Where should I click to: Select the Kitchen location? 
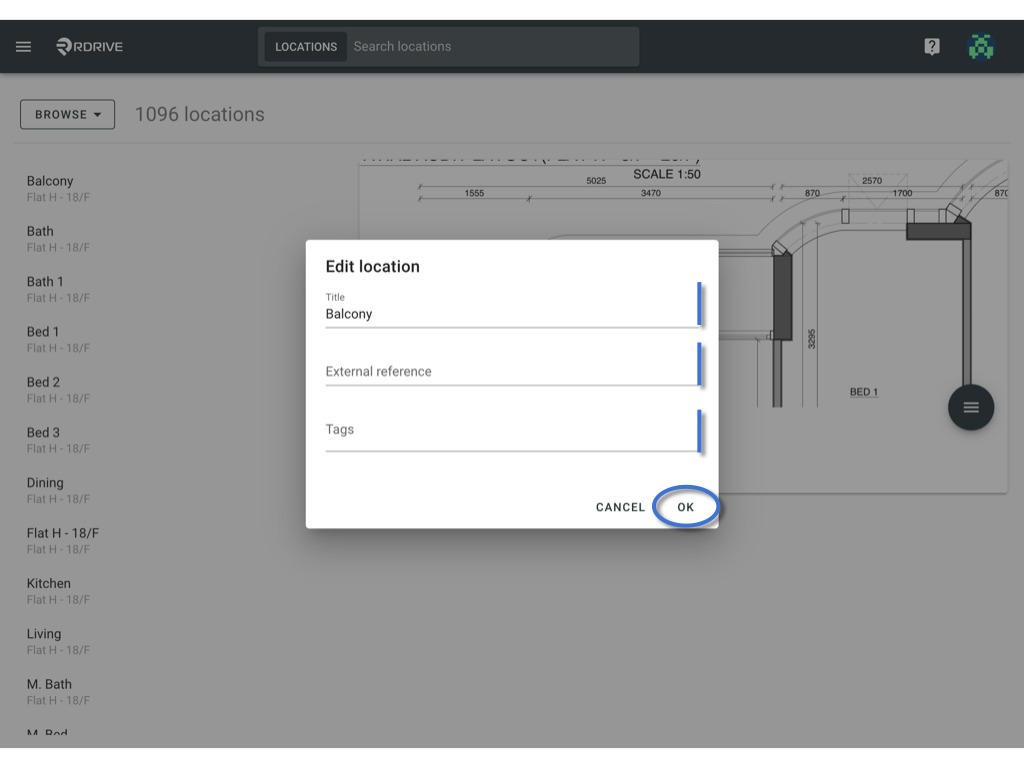[59, 590]
